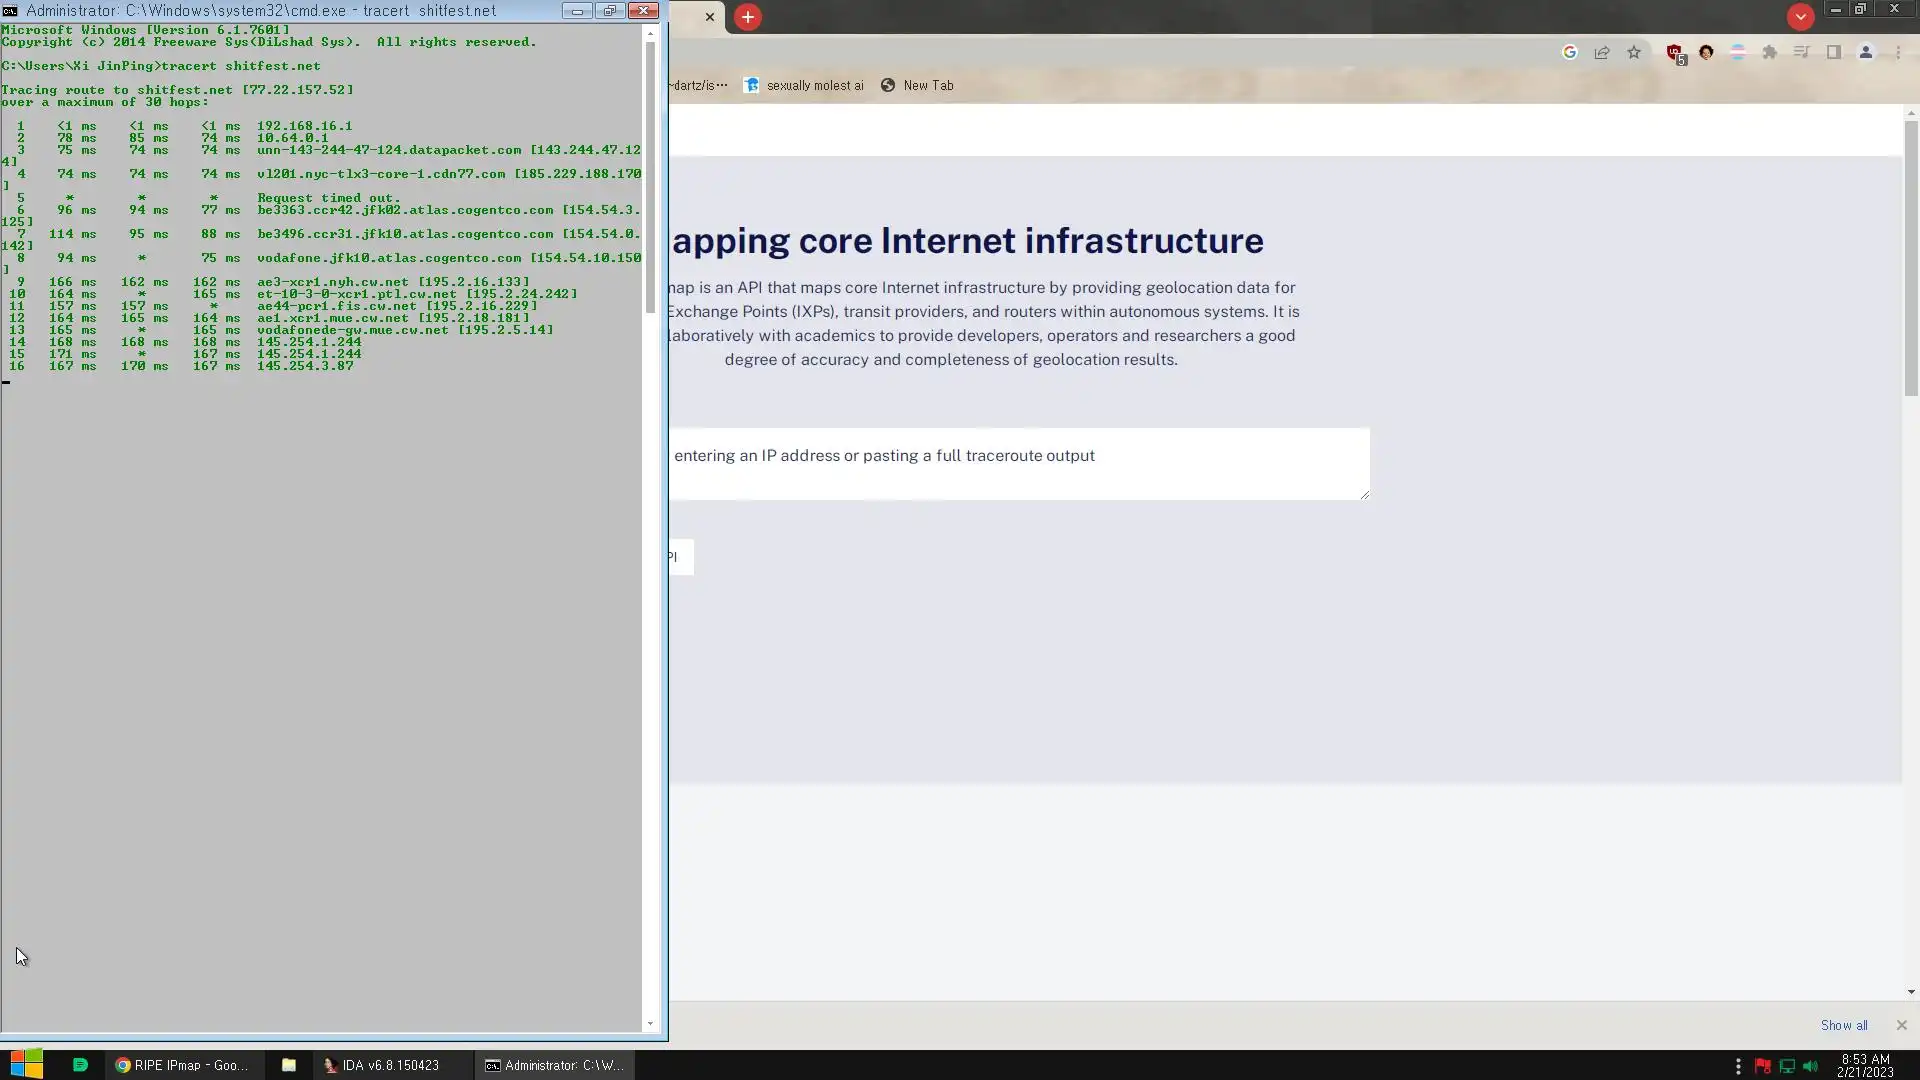Click Show all in downloads bar
Image resolution: width=1920 pixels, height=1080 pixels.
pyautogui.click(x=1843, y=1026)
